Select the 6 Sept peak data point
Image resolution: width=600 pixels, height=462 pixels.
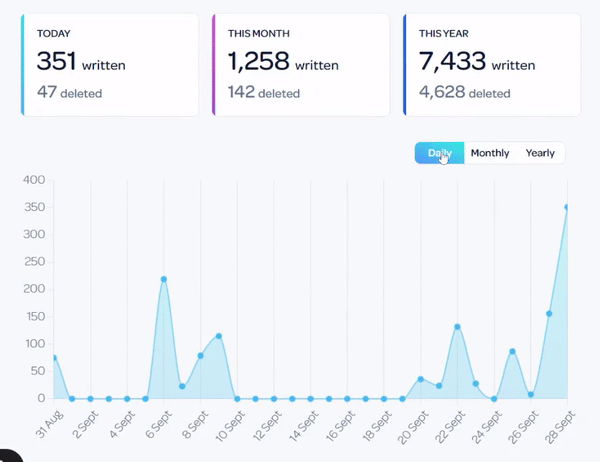point(164,279)
